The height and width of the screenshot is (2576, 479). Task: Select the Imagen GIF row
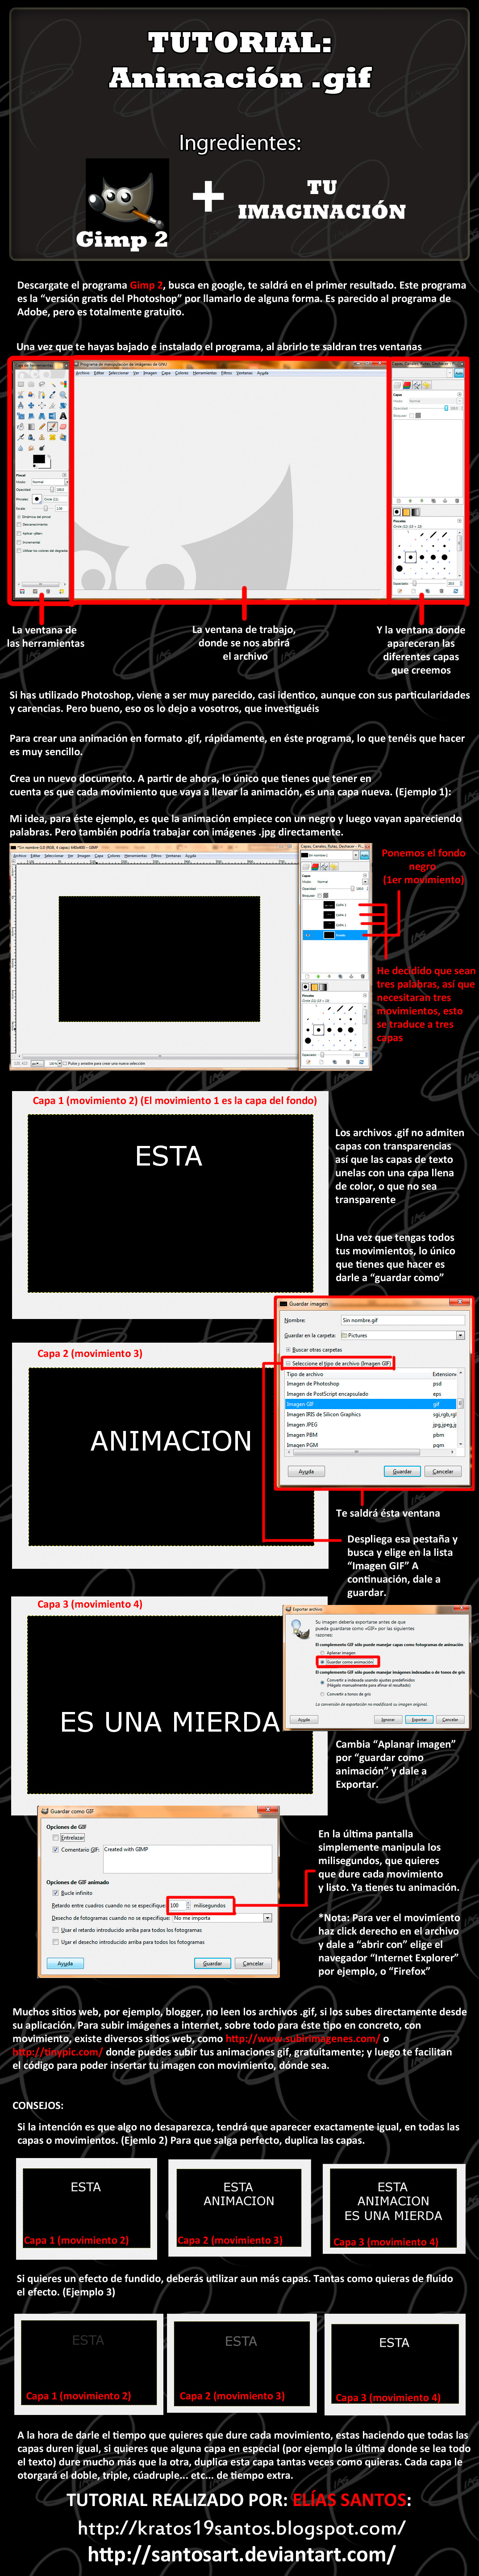click(371, 1404)
